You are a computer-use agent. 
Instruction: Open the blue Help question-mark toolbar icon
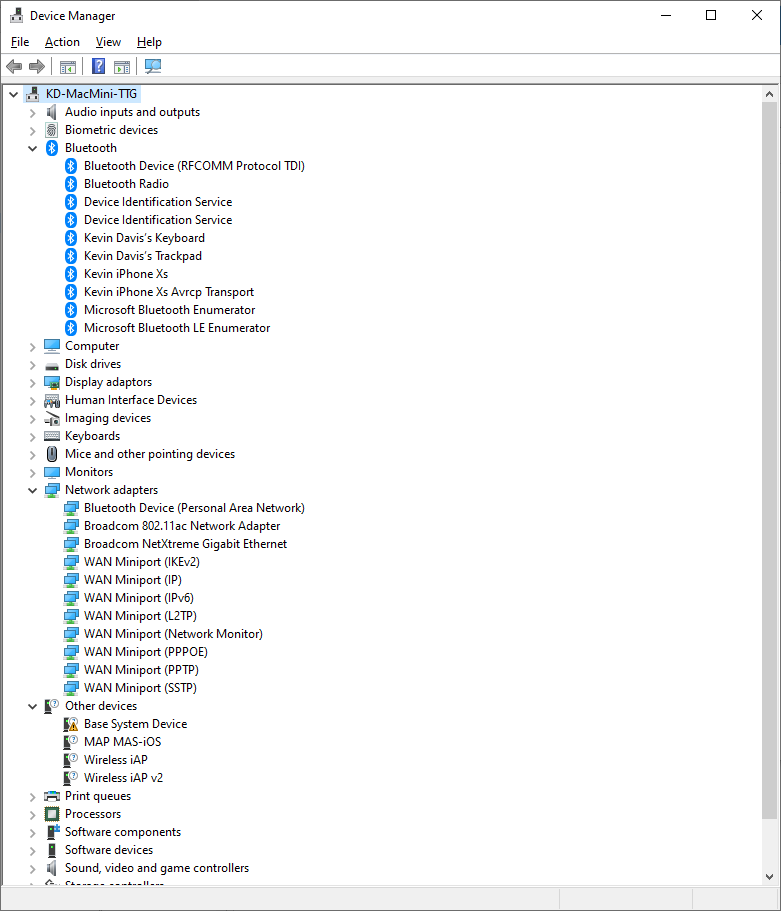pyautogui.click(x=98, y=66)
